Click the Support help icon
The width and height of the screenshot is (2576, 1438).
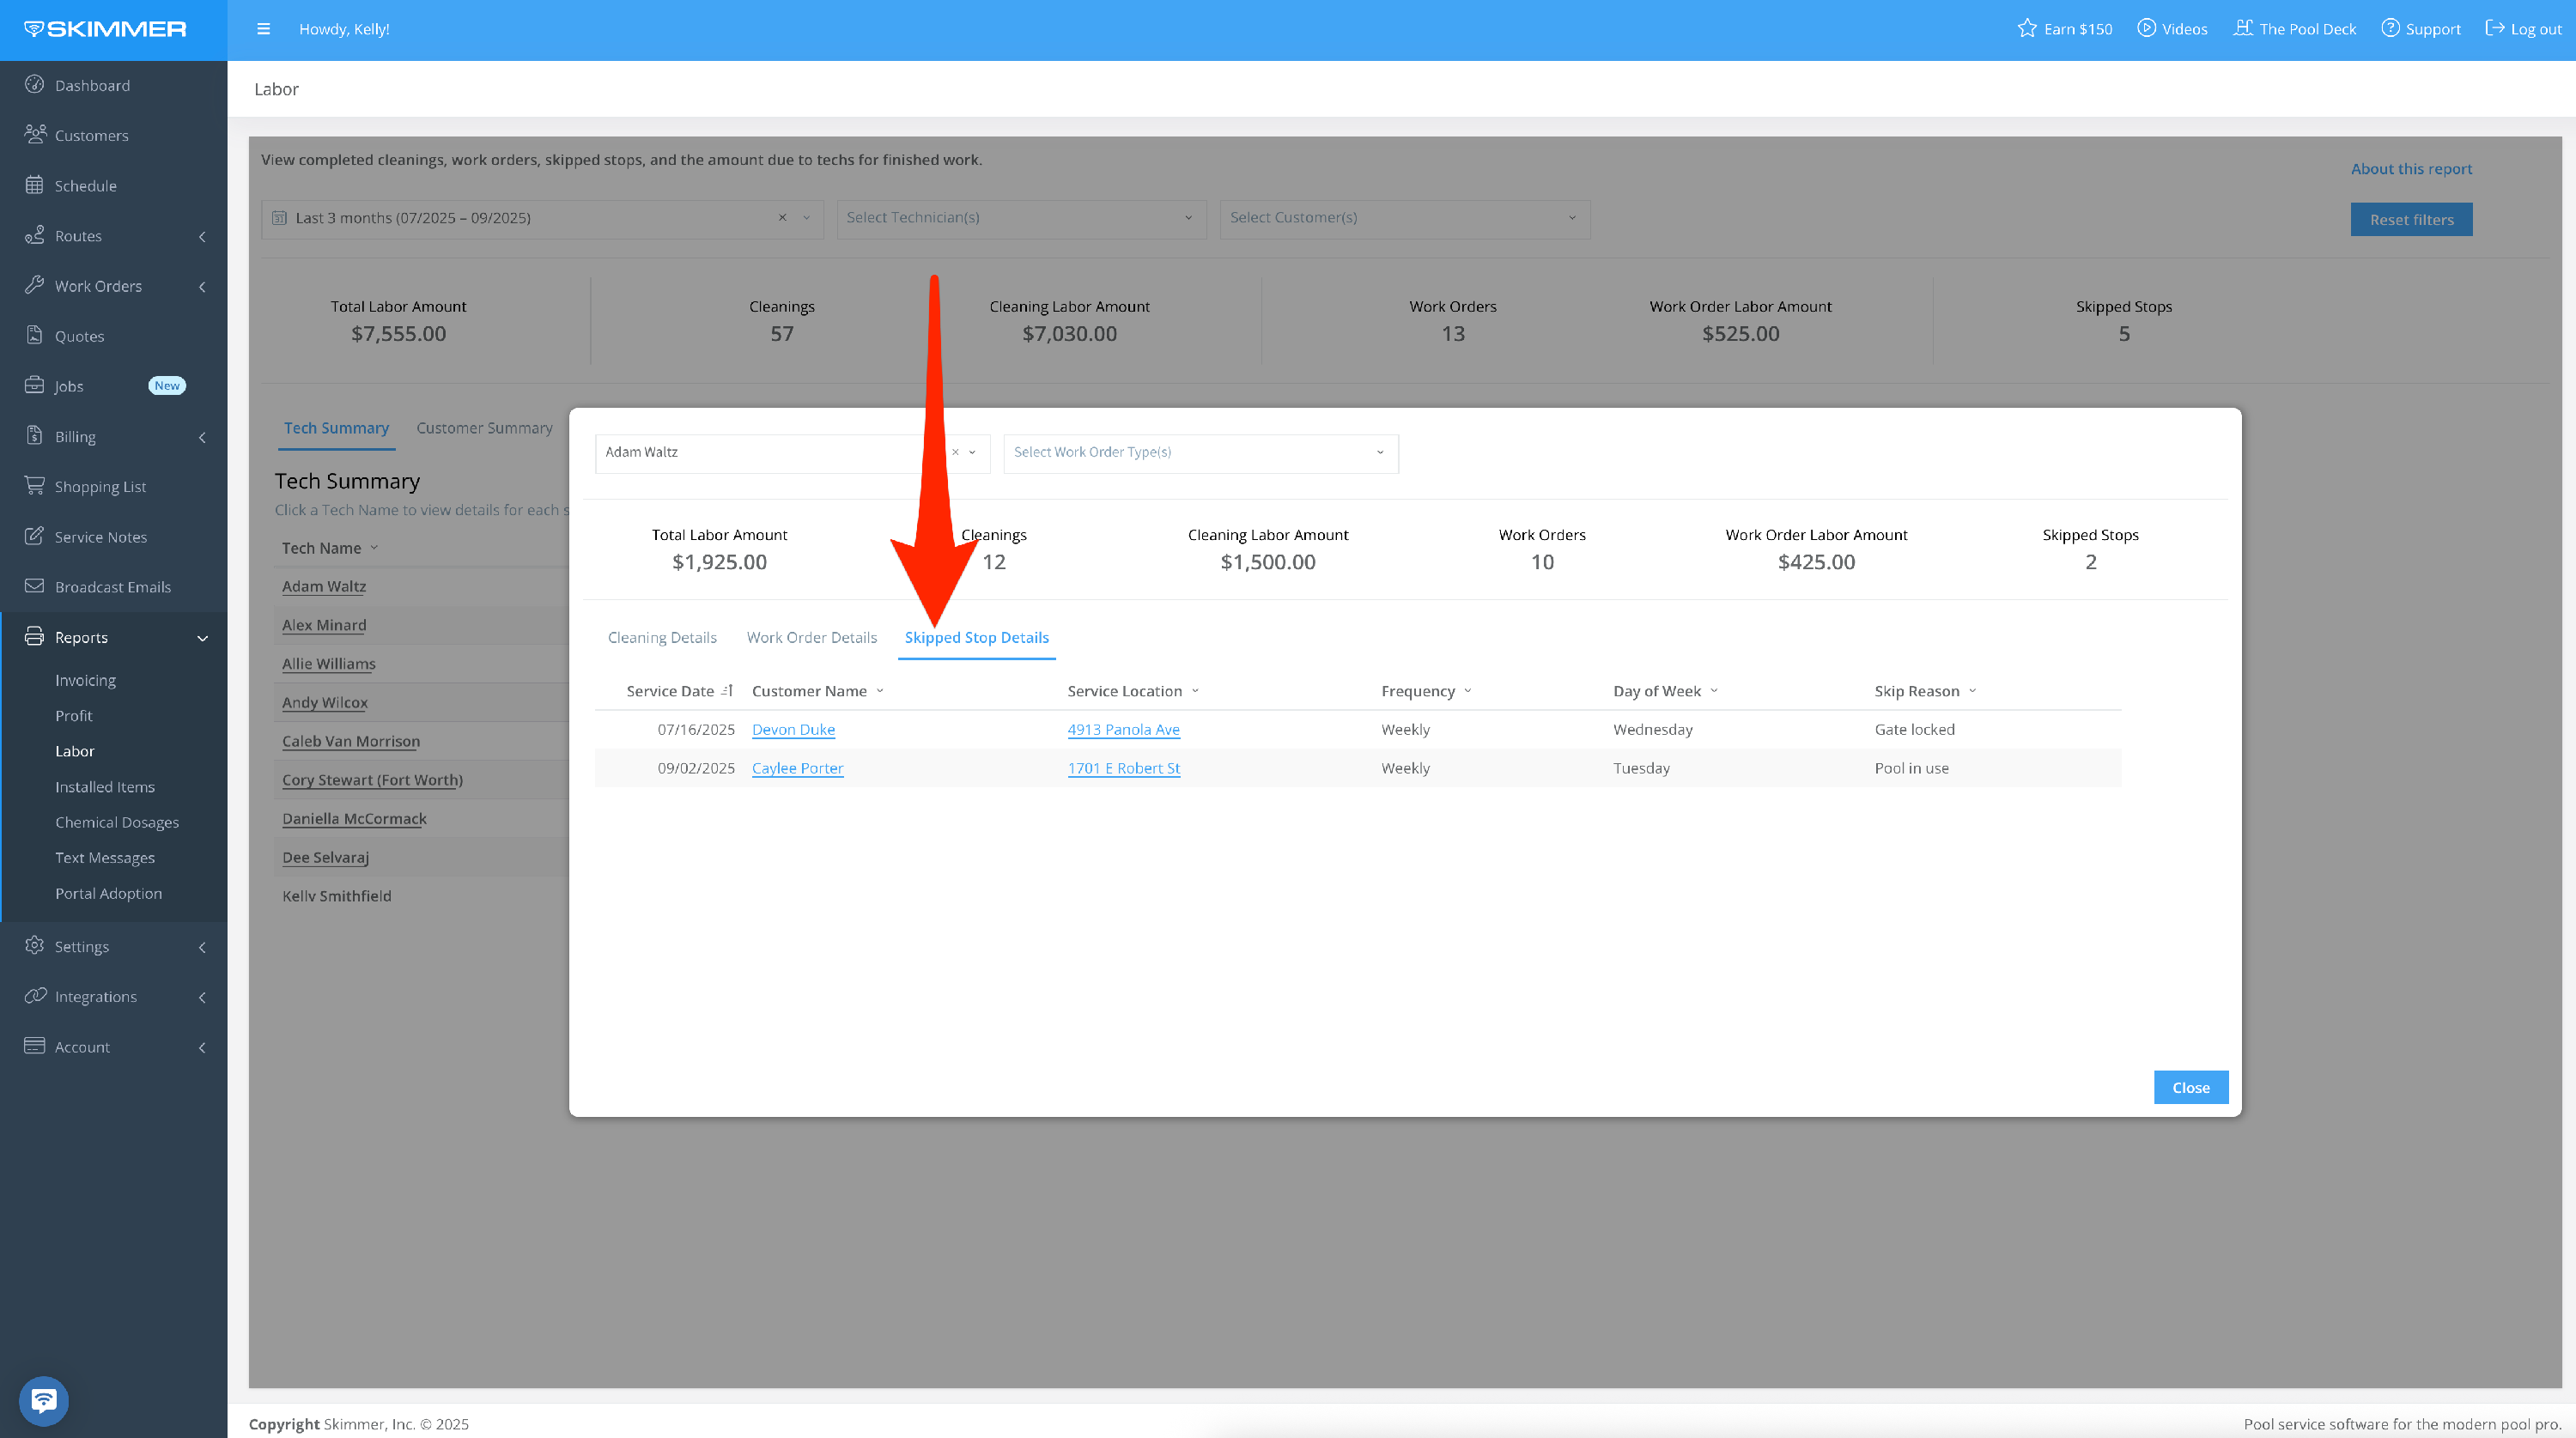click(x=2389, y=28)
